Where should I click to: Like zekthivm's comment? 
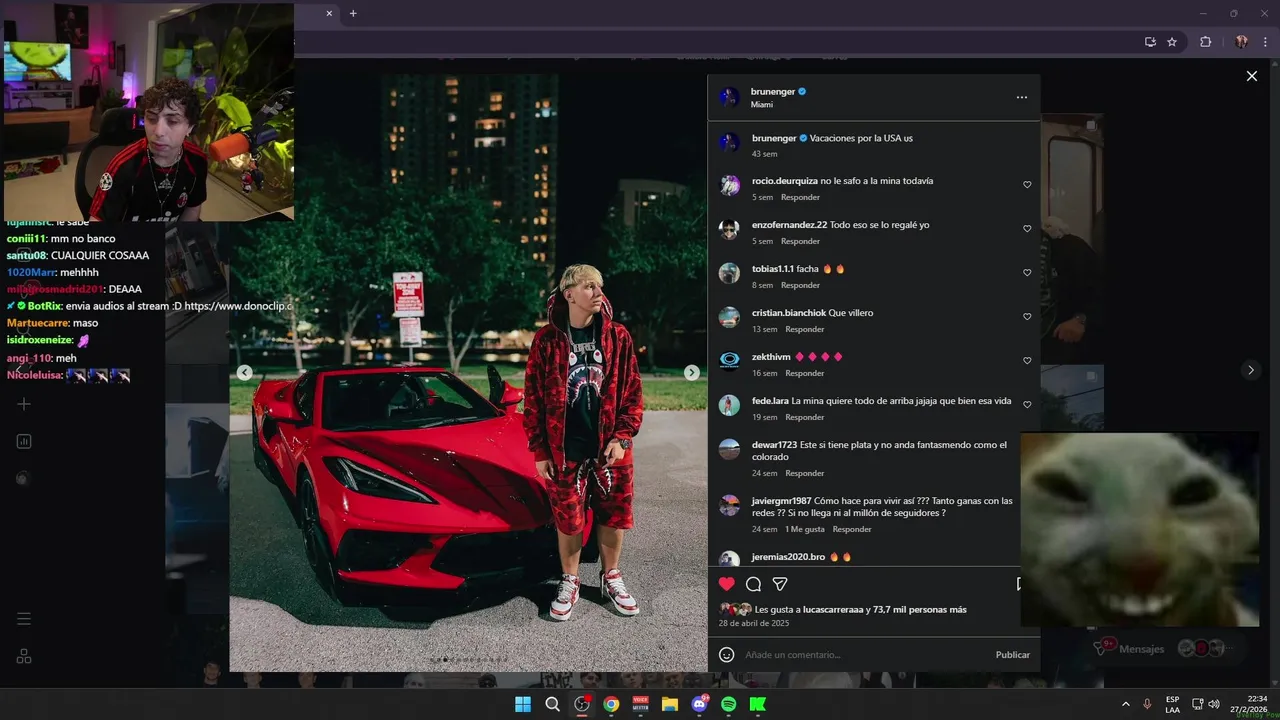tap(1027, 361)
